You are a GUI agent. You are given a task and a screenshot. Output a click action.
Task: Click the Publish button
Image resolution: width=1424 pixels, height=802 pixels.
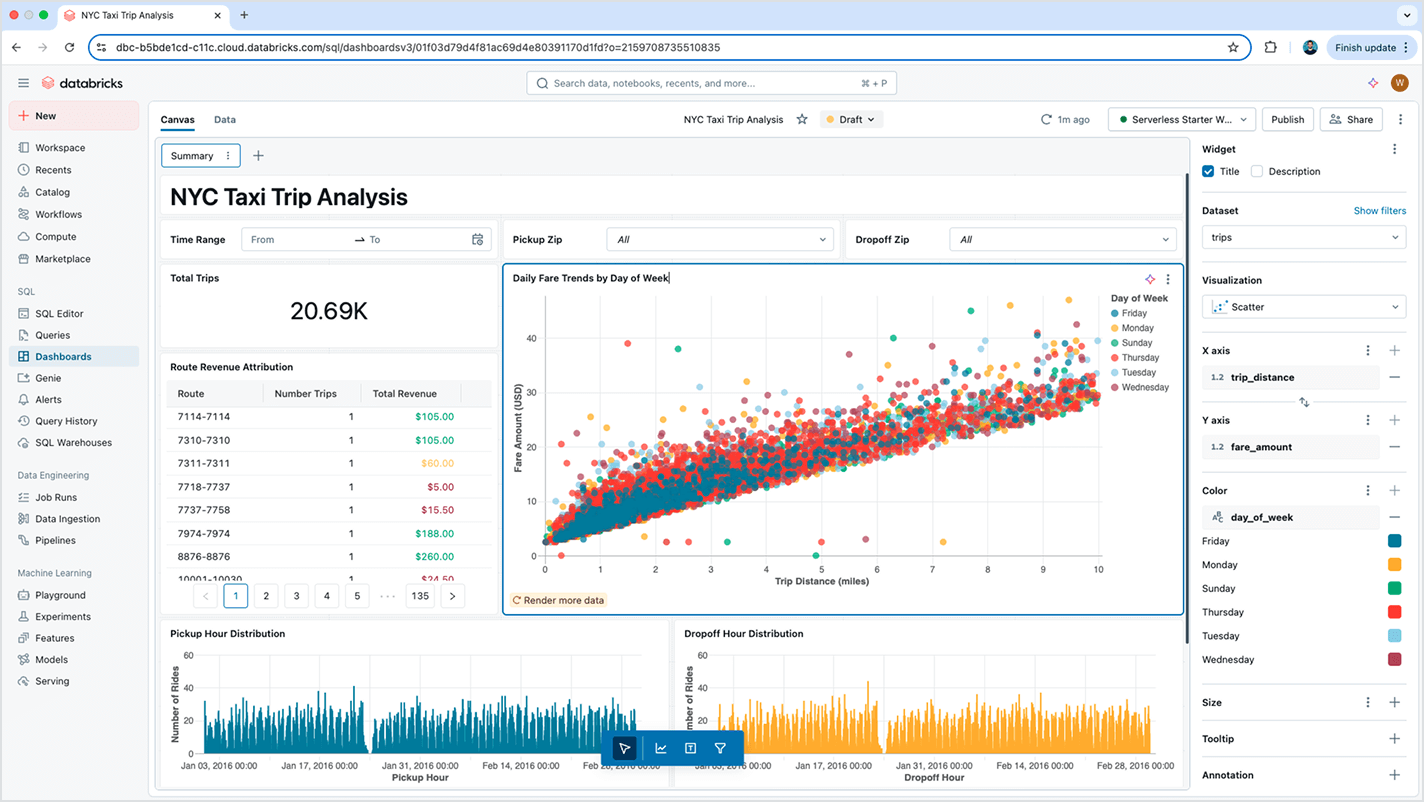click(x=1287, y=119)
